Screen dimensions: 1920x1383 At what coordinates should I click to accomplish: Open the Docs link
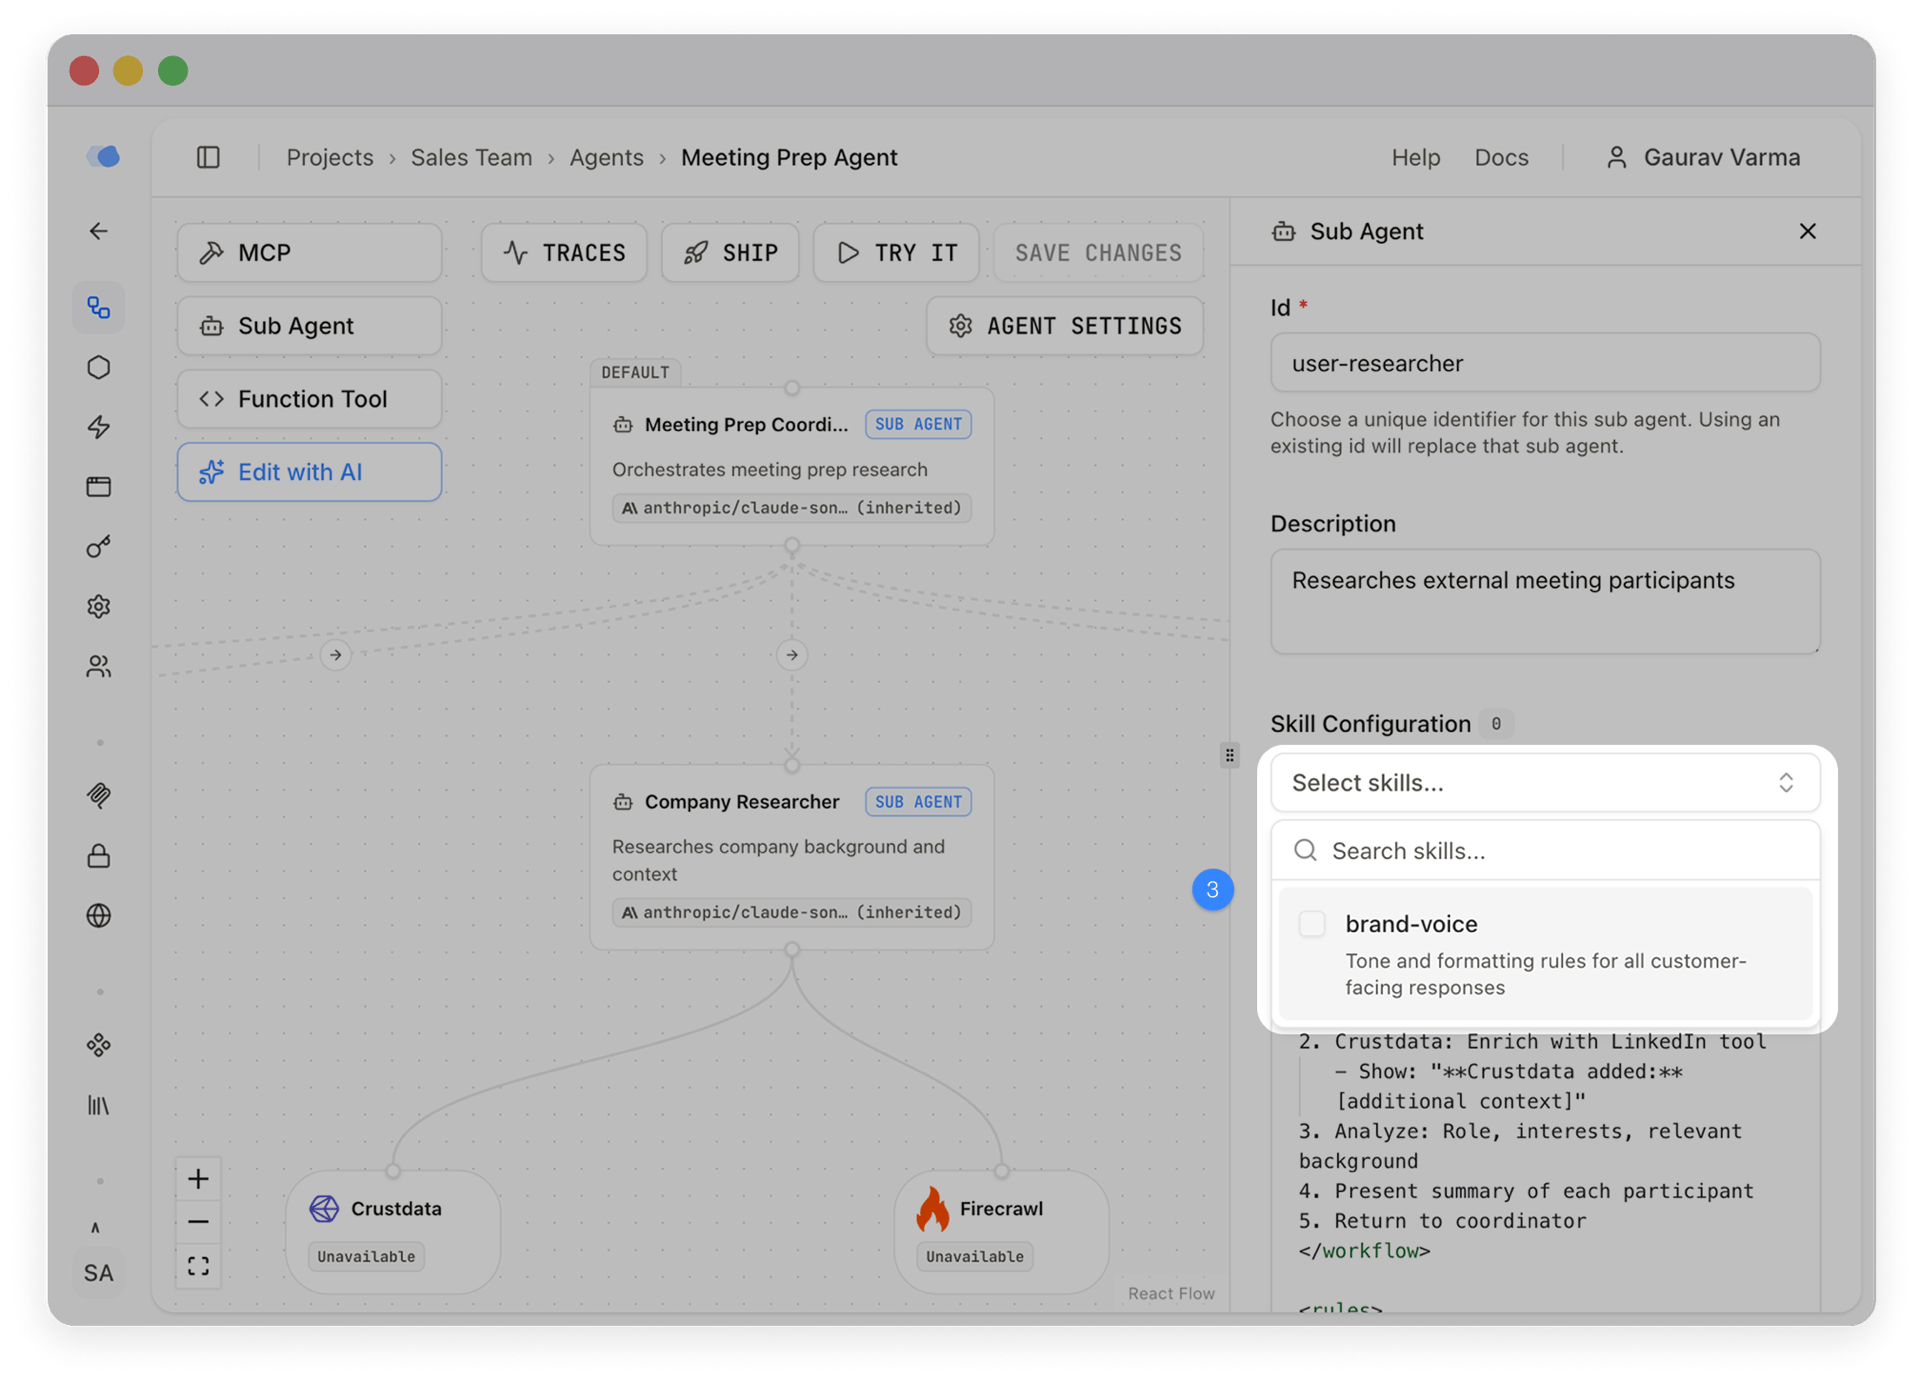pyautogui.click(x=1501, y=157)
